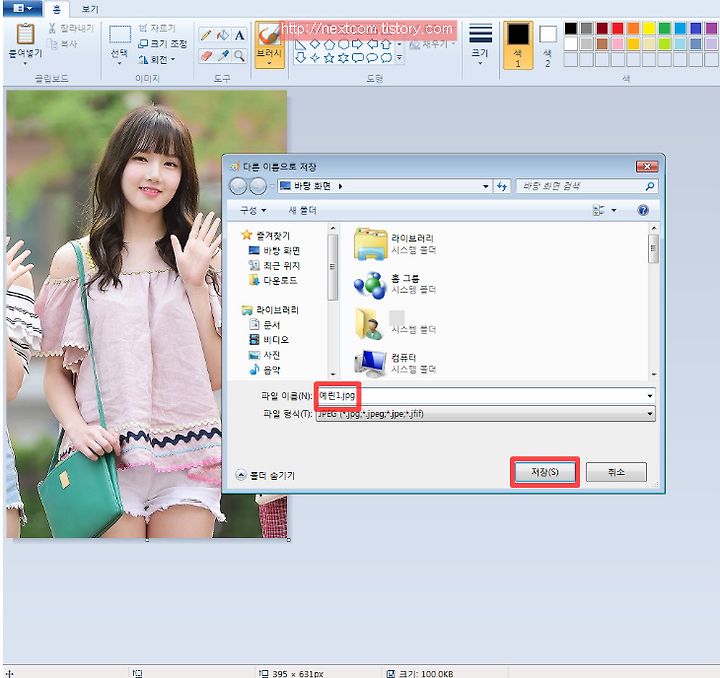This screenshot has height=678, width=720.
Task: Choose the right arrow shape
Action: [x=357, y=44]
